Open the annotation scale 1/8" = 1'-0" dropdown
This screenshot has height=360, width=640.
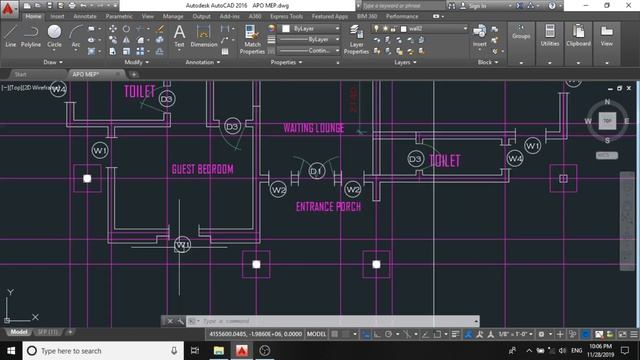(x=516, y=334)
